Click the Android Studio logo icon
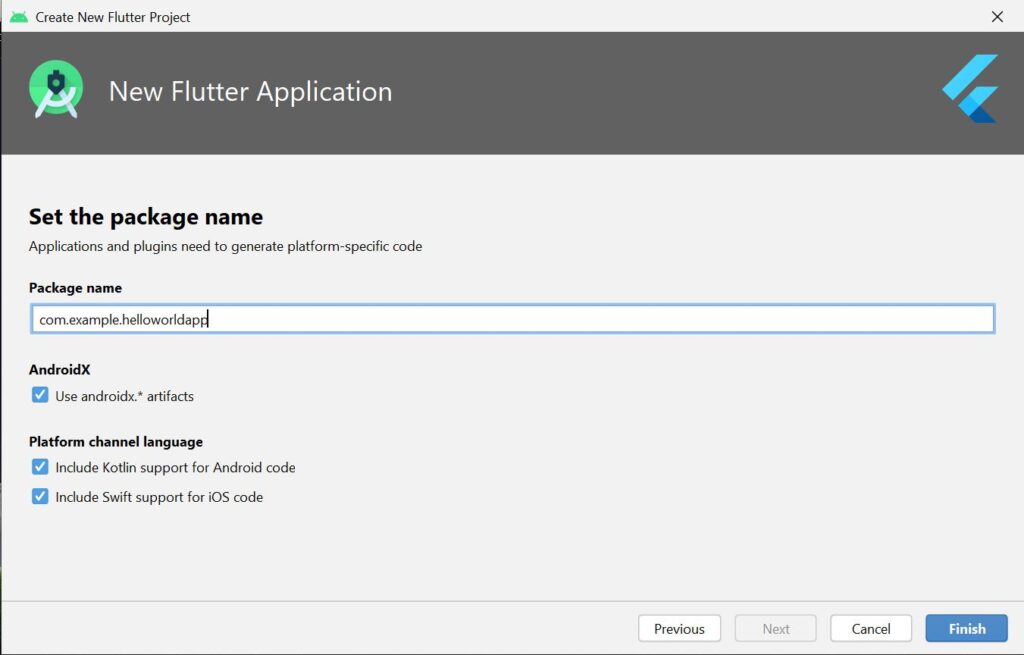1024x655 pixels. (56, 89)
